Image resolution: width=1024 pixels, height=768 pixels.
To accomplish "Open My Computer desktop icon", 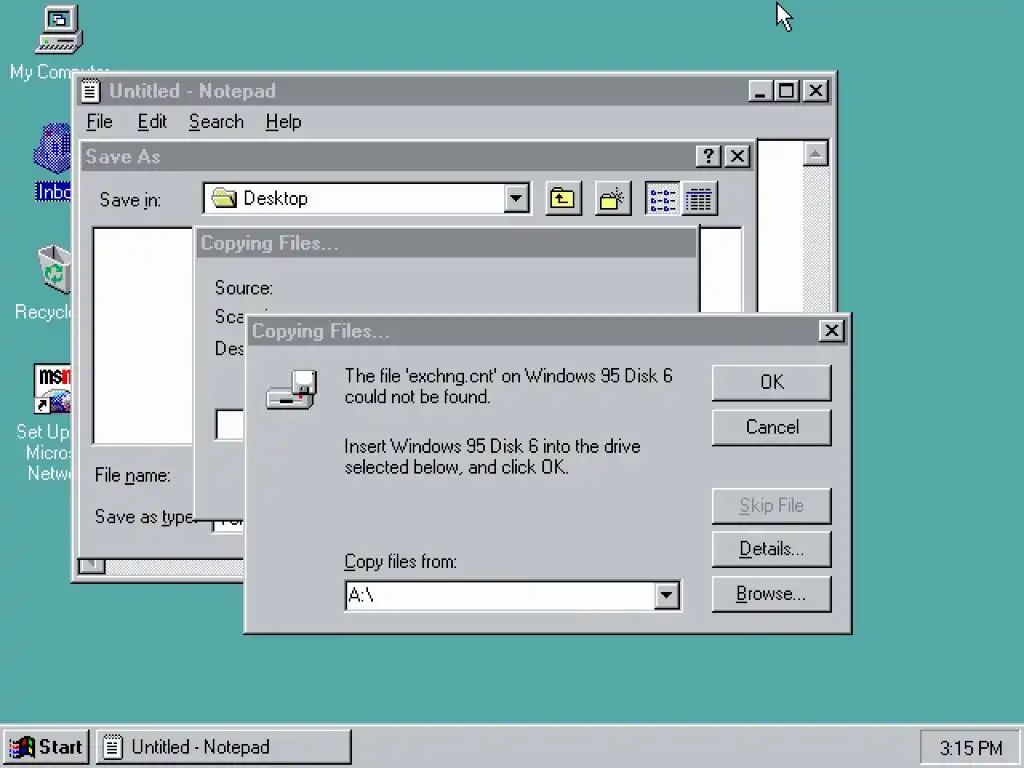I will 59,29.
